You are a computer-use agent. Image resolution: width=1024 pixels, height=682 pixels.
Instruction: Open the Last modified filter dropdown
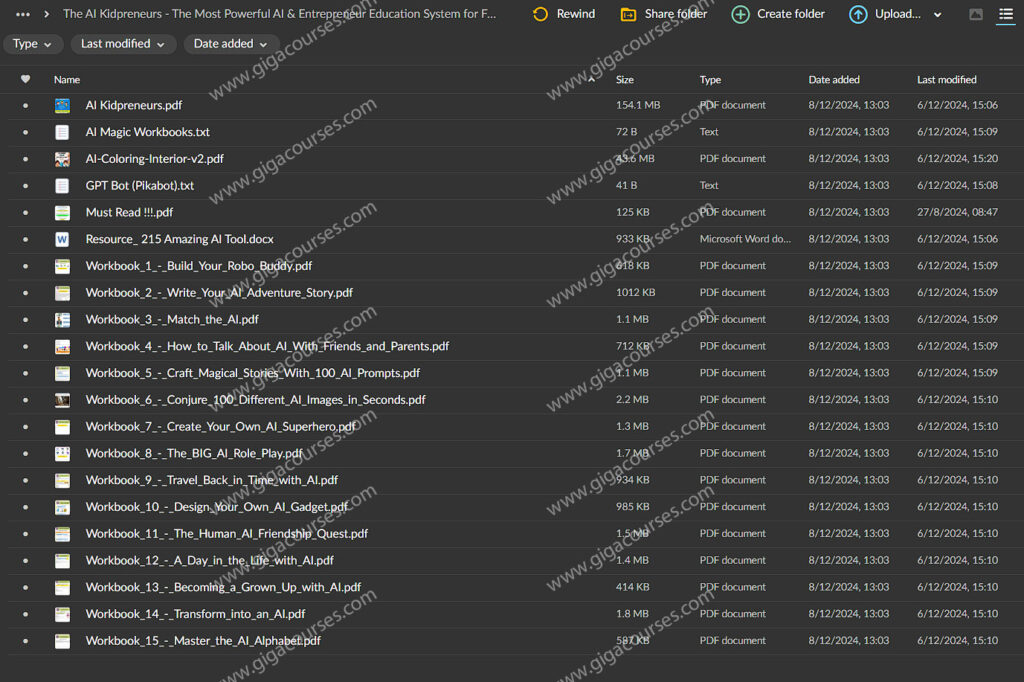pos(123,44)
